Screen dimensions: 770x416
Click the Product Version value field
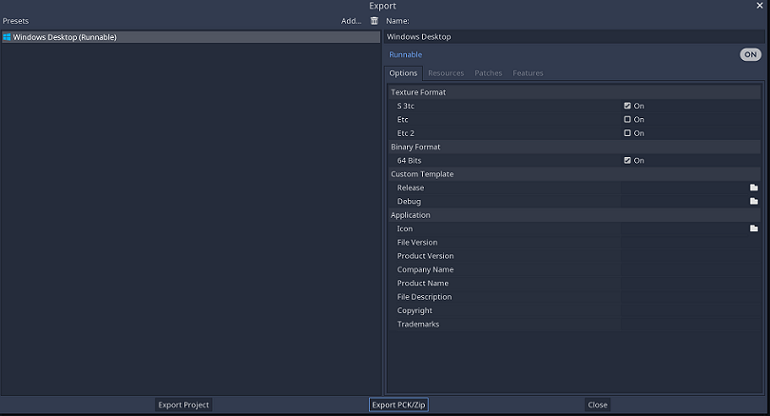click(691, 256)
